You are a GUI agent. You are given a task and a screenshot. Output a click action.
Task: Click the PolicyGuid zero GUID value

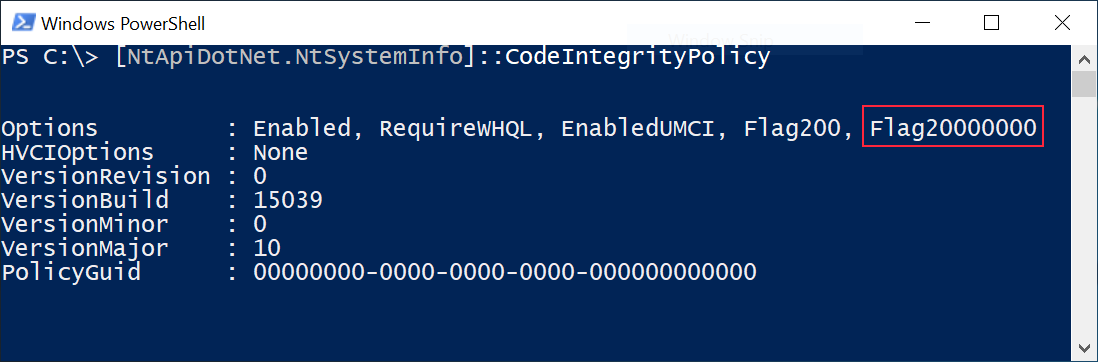[x=505, y=272]
